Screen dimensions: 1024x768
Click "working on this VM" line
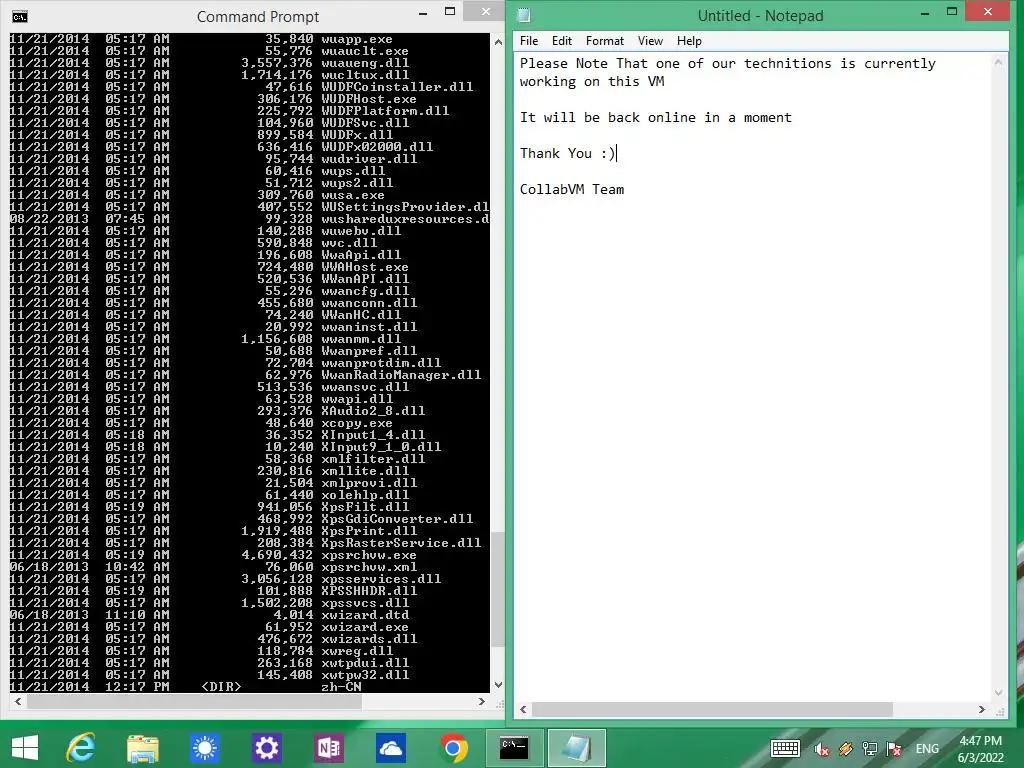pyautogui.click(x=592, y=82)
